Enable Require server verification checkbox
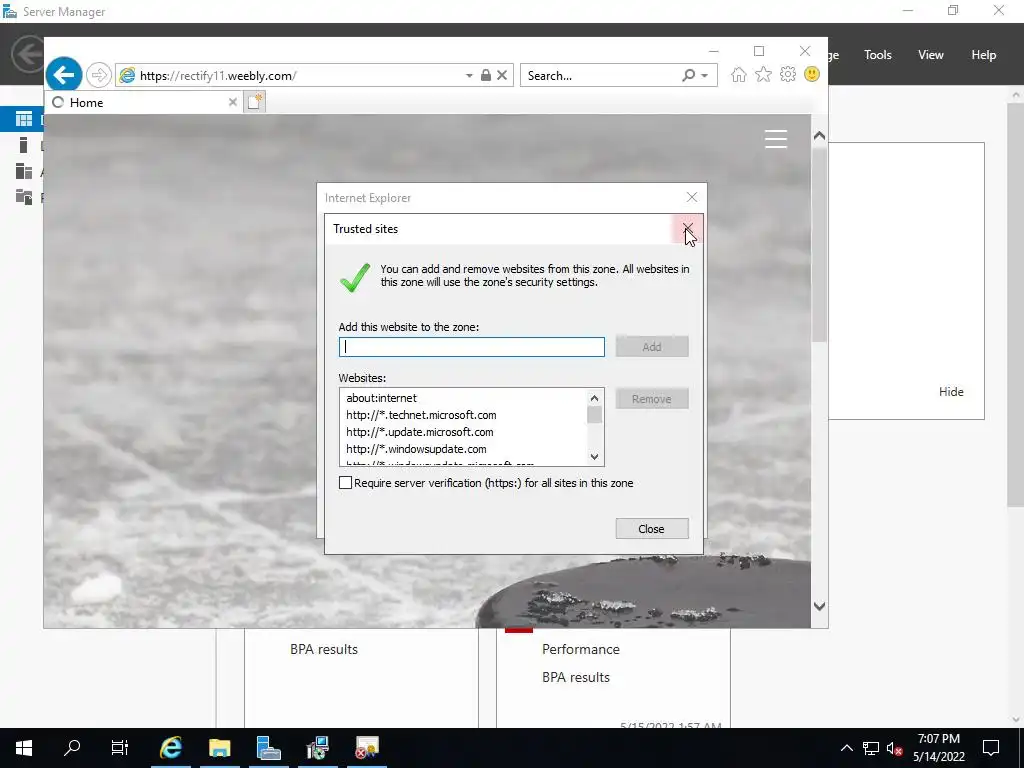The image size is (1024, 768). click(x=345, y=483)
